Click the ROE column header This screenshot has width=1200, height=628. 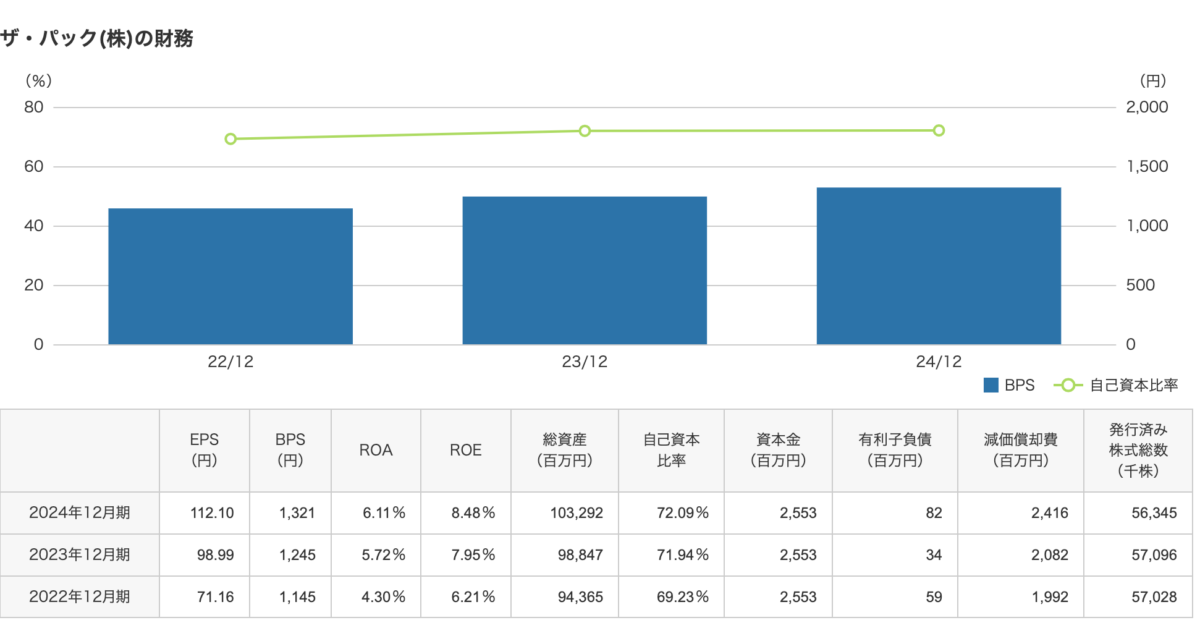(x=465, y=450)
